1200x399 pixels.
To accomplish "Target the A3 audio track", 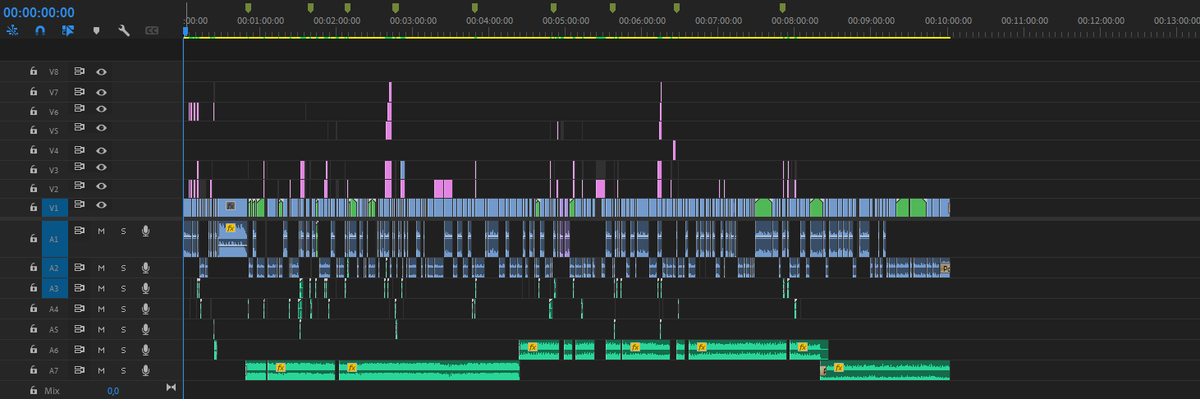I will click(54, 288).
